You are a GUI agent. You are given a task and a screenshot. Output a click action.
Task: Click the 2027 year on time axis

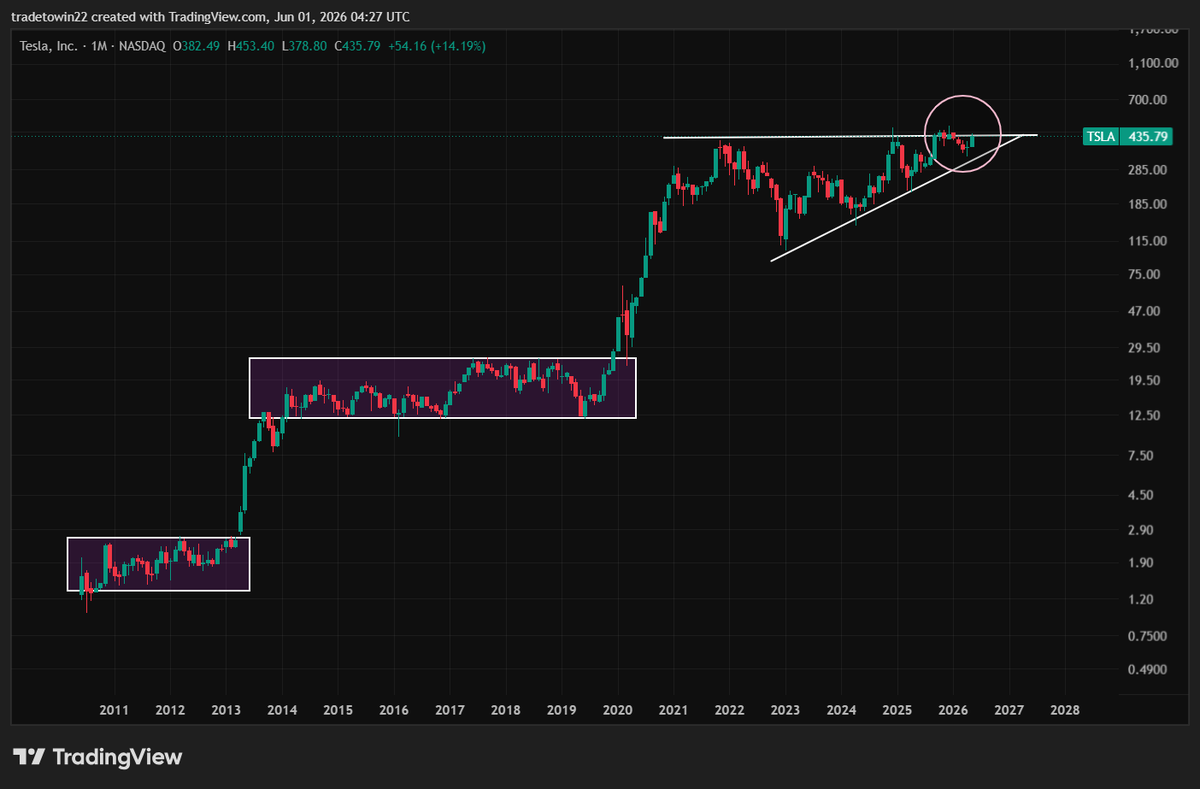(1010, 709)
